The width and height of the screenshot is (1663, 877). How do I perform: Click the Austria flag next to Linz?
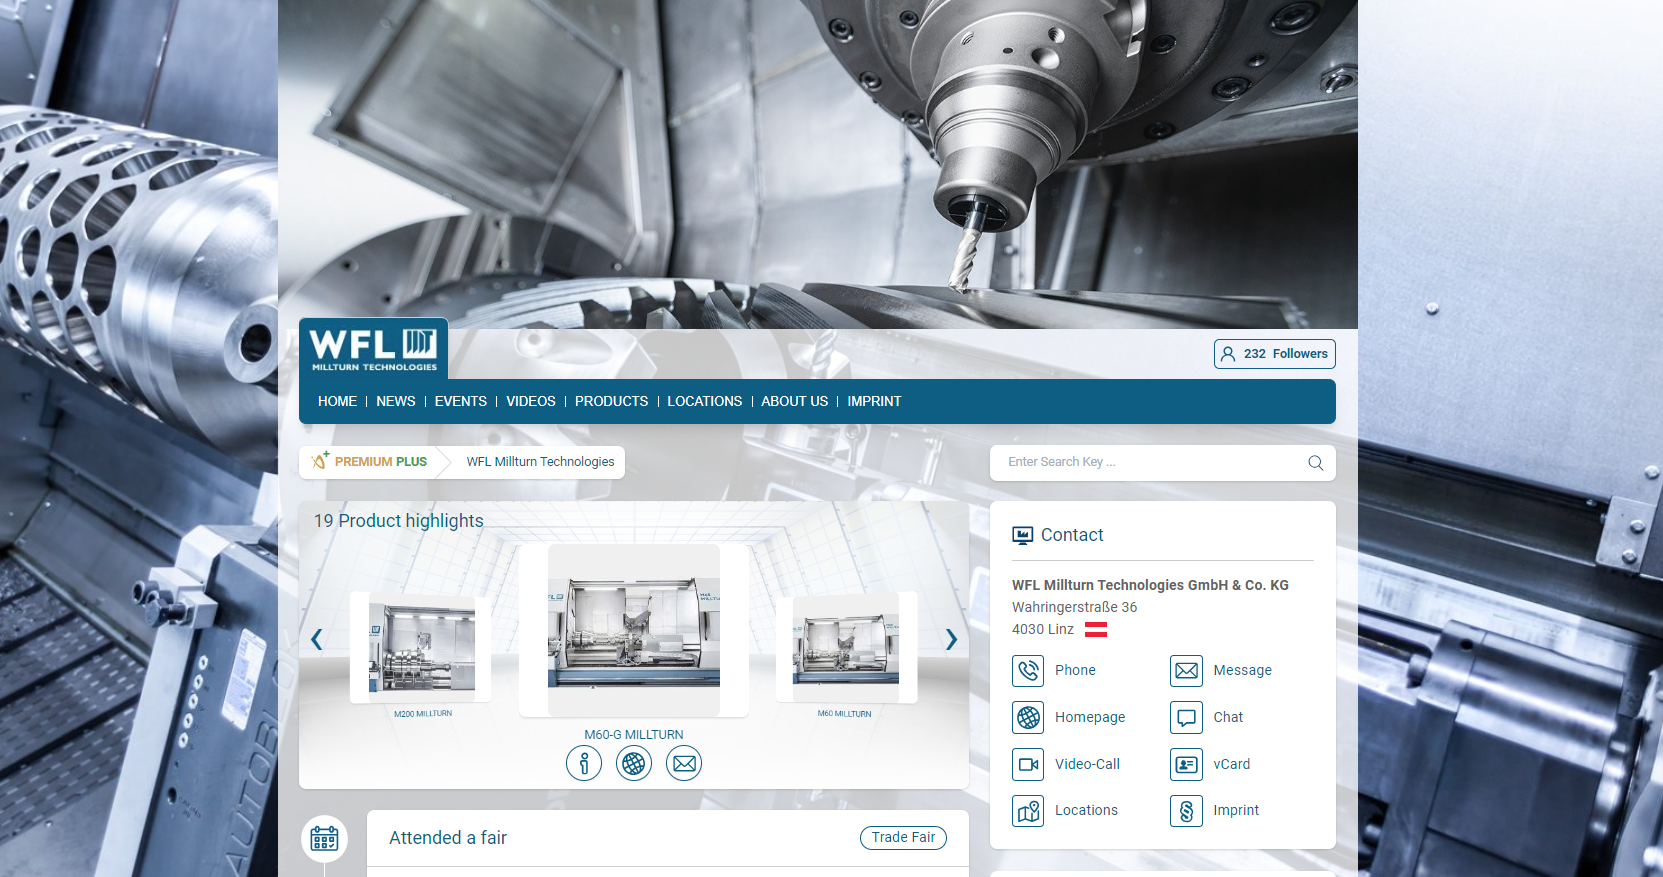pyautogui.click(x=1096, y=629)
